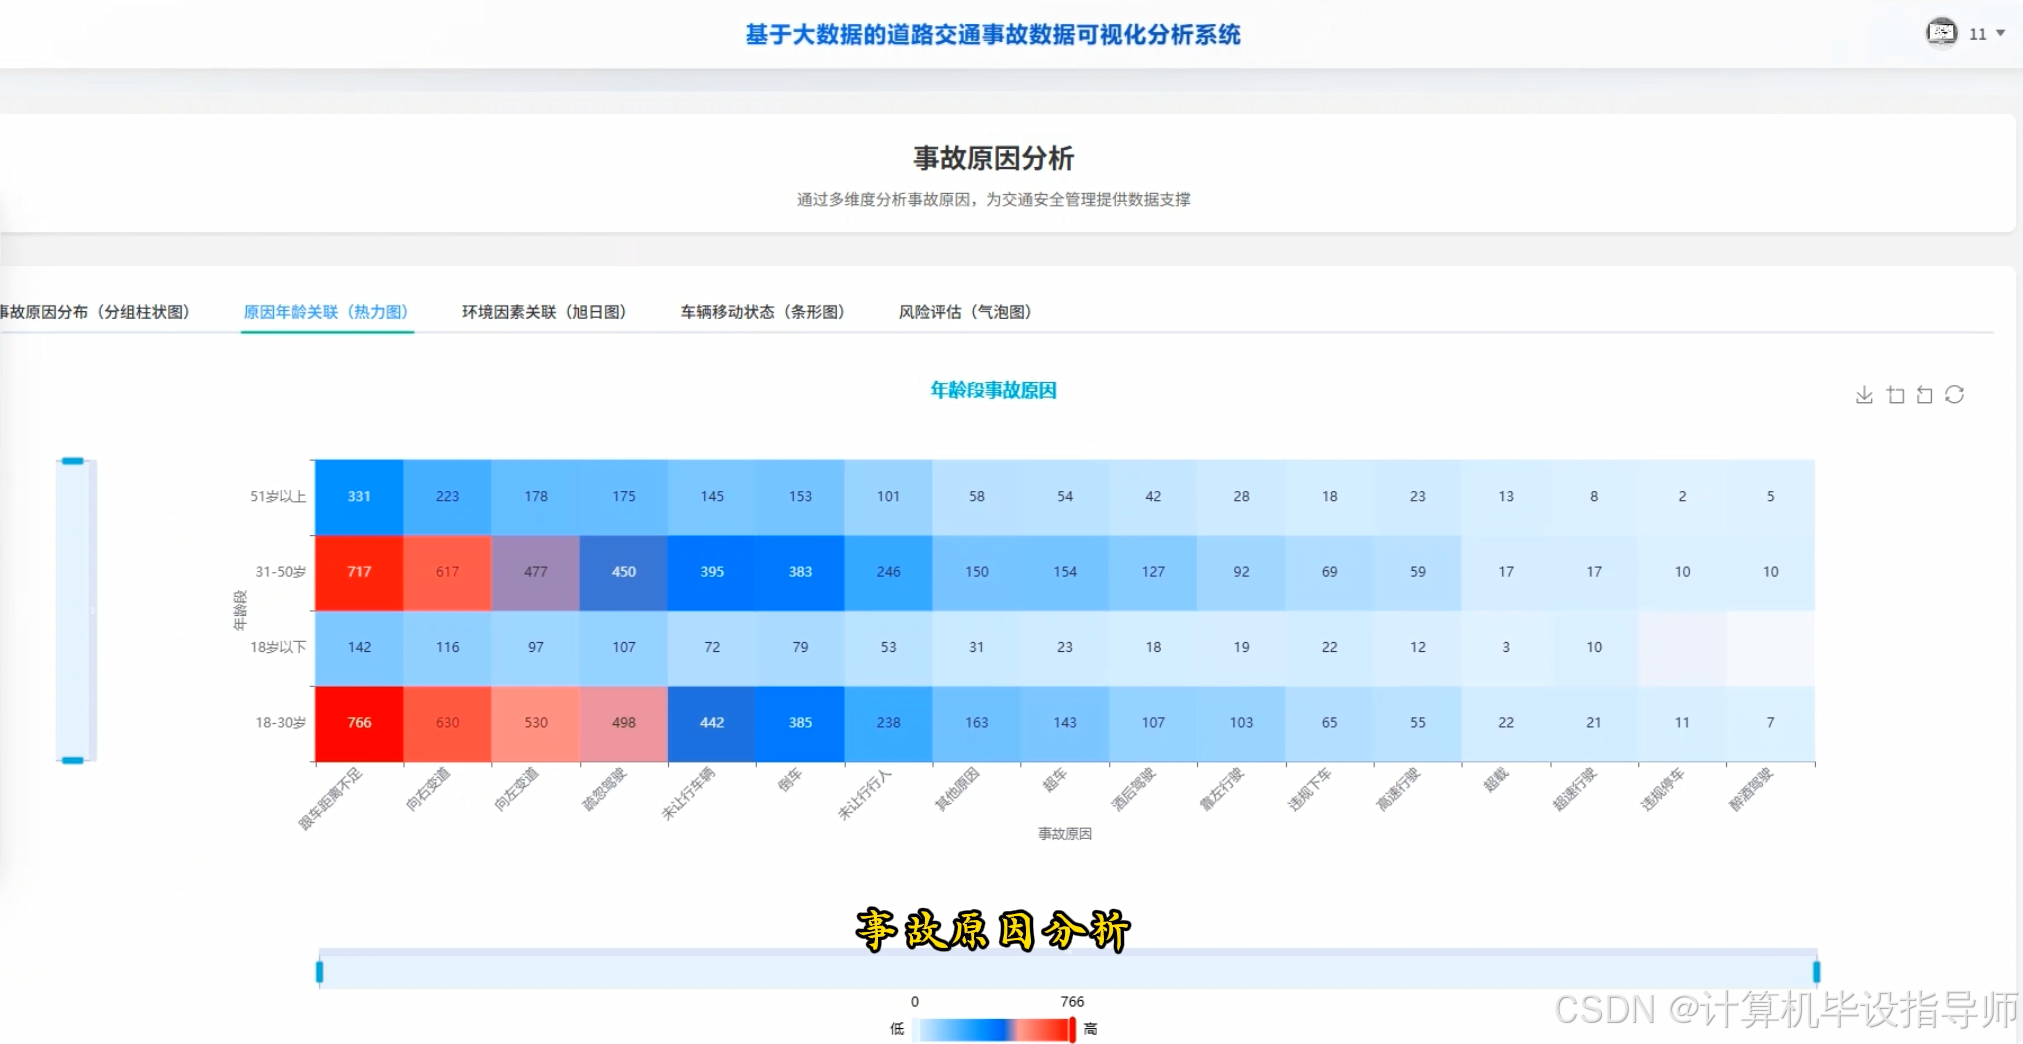
Task: Activate the data zoom selection tool
Action: (1894, 394)
